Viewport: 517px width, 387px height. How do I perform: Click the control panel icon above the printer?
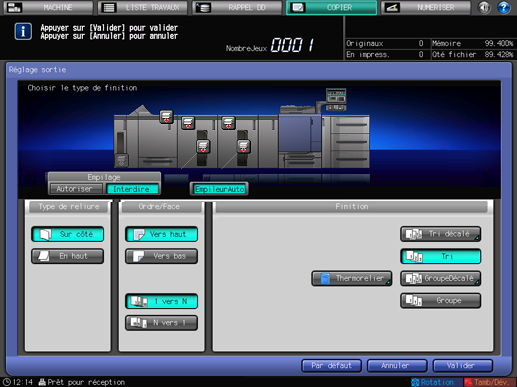click(x=336, y=99)
